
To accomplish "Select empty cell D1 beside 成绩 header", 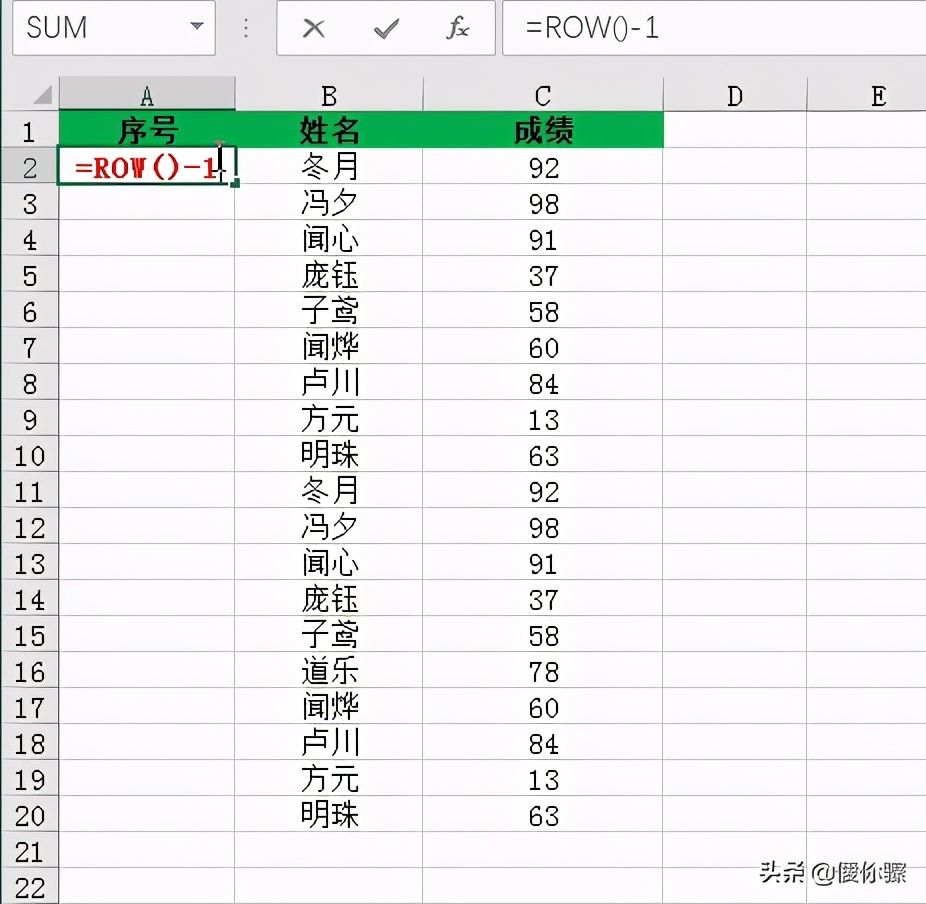I will click(x=735, y=130).
